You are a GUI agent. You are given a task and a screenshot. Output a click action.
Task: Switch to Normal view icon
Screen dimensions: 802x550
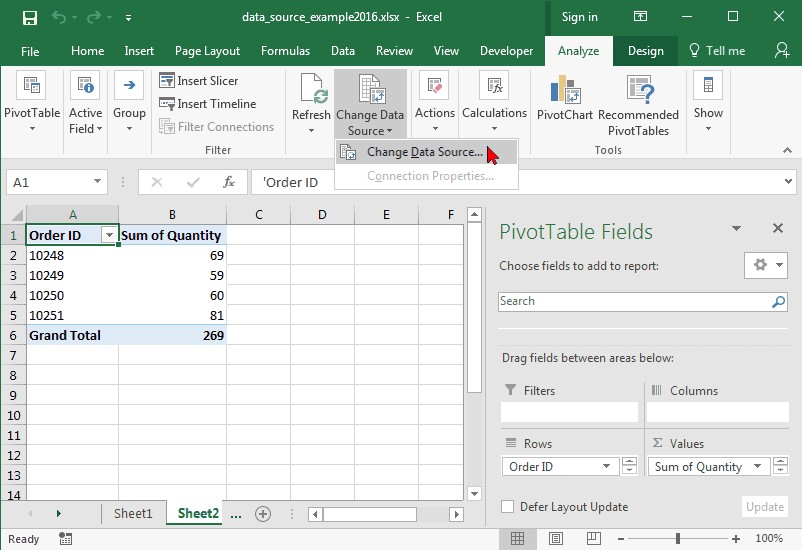(x=517, y=539)
